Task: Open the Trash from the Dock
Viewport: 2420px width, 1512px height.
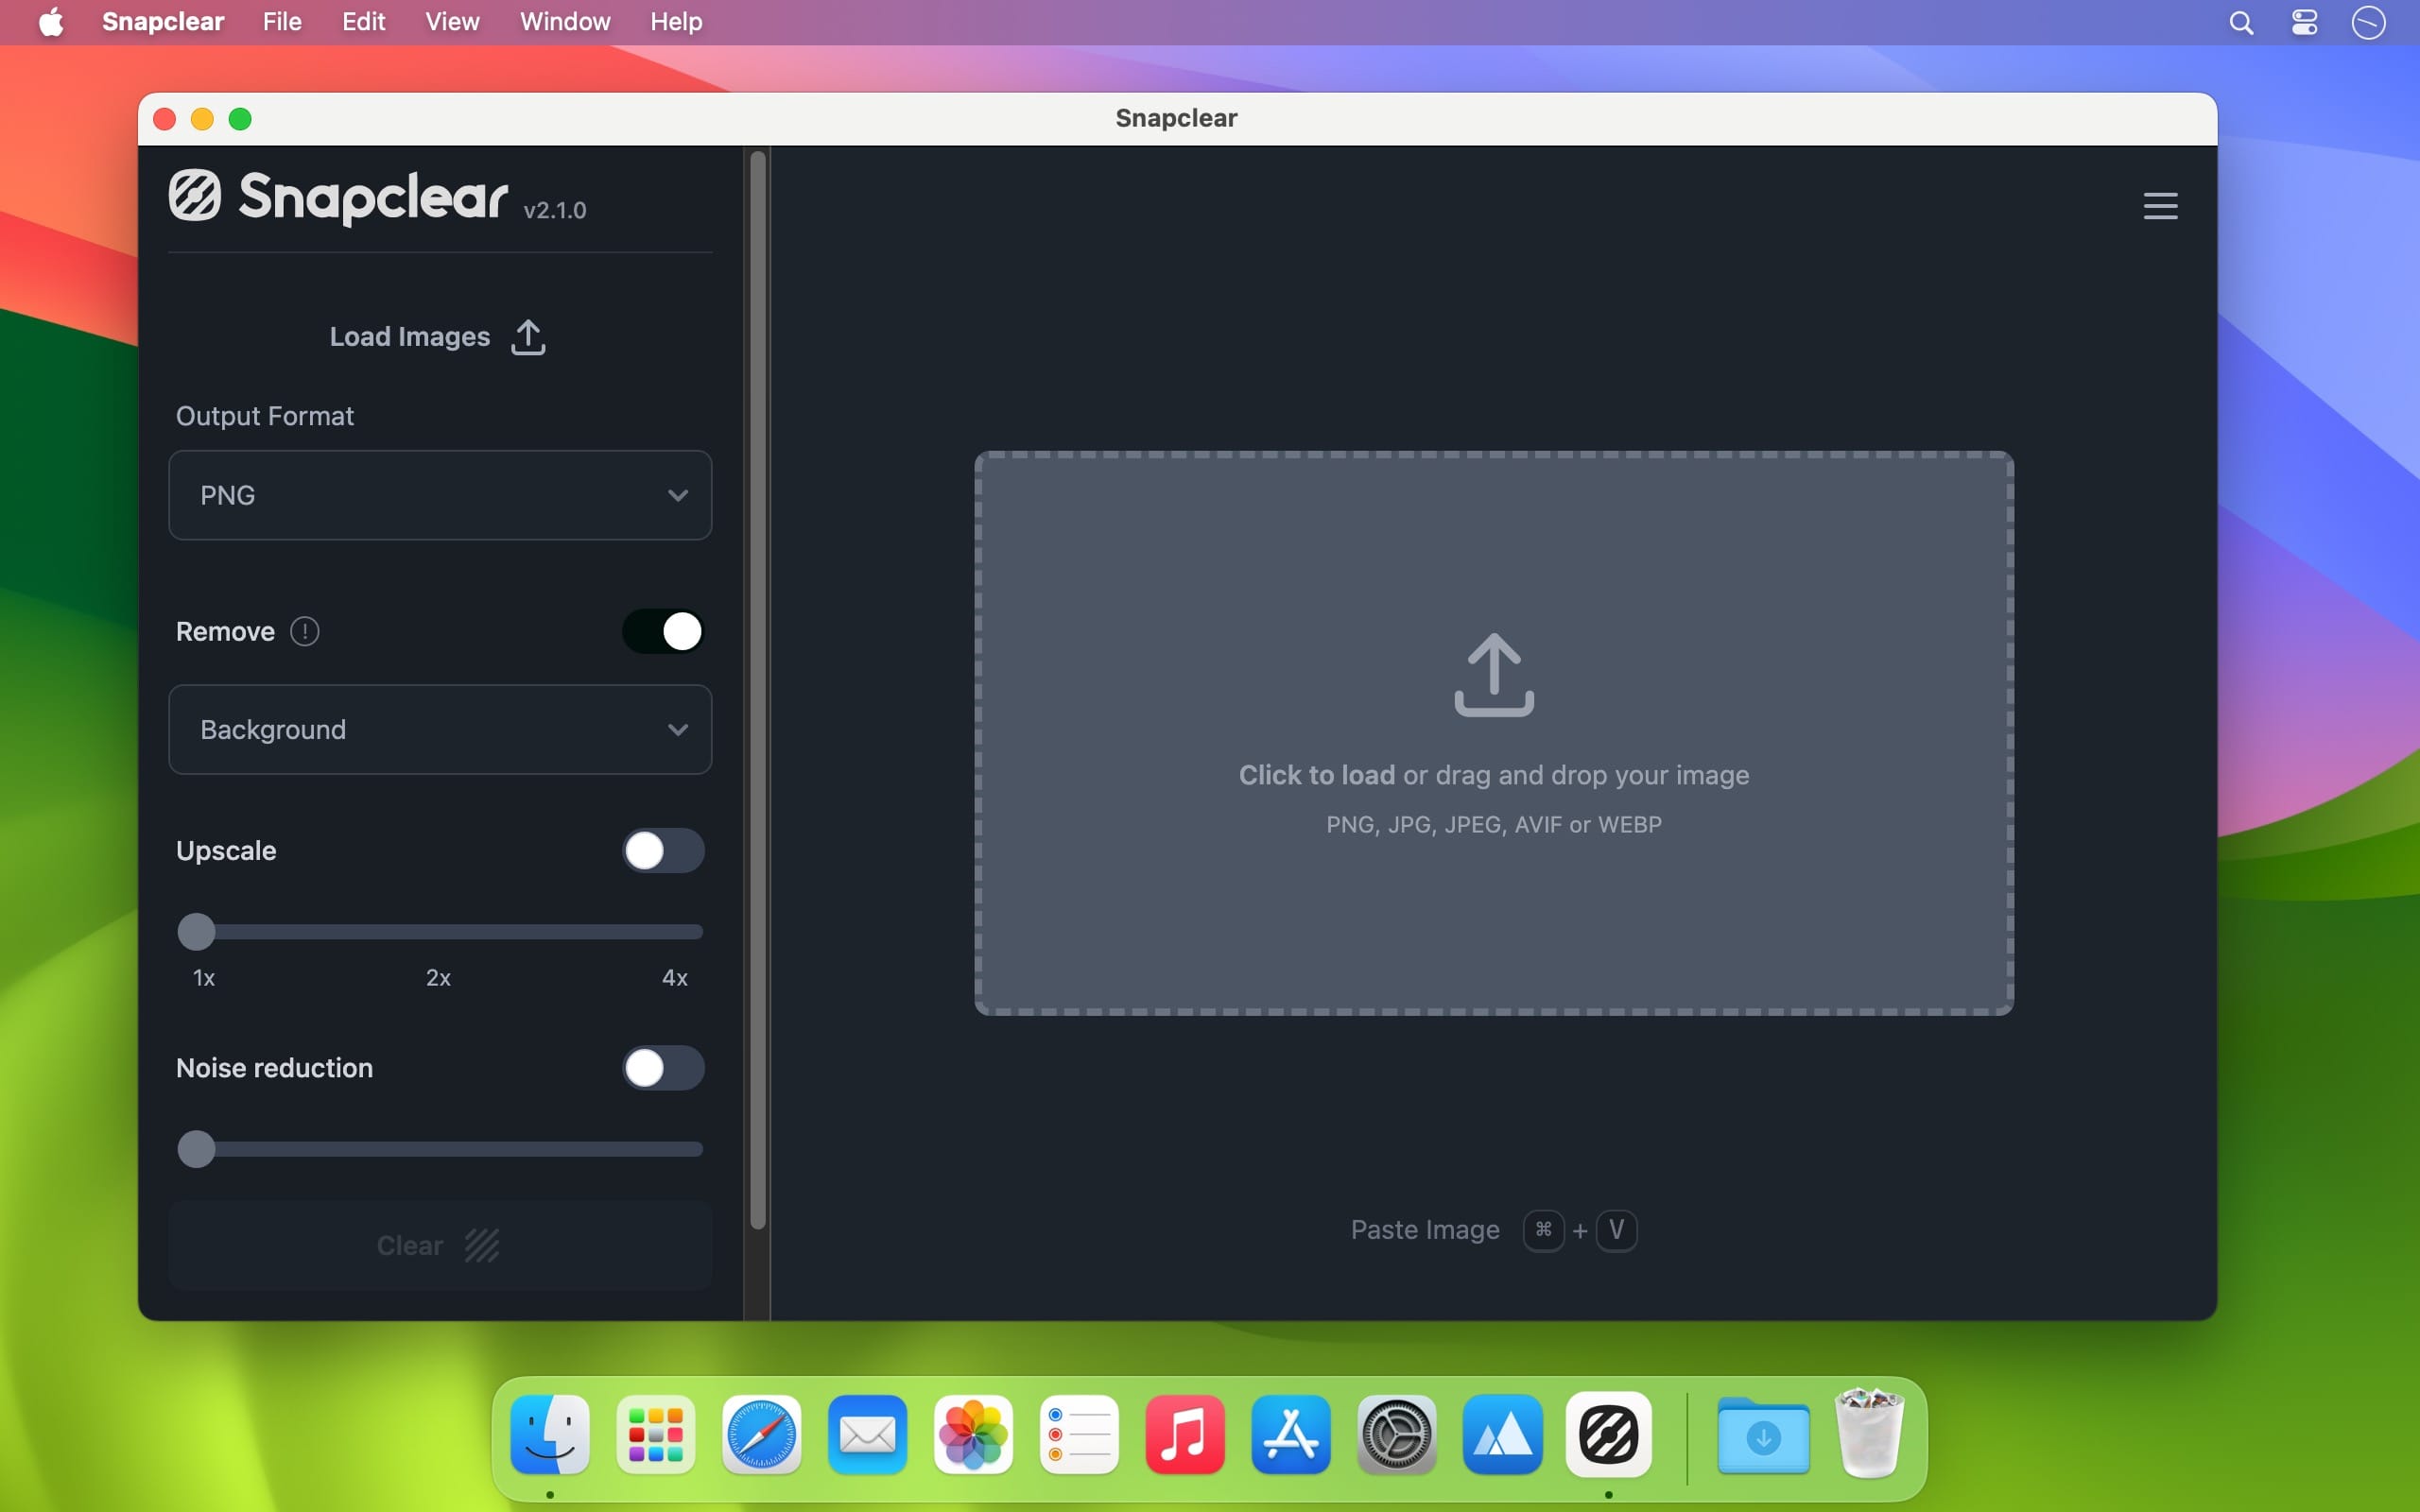Action: [1870, 1433]
